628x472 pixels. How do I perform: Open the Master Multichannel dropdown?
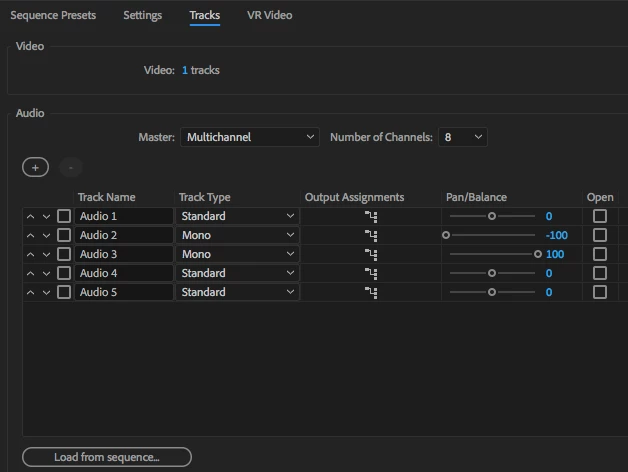coord(250,137)
